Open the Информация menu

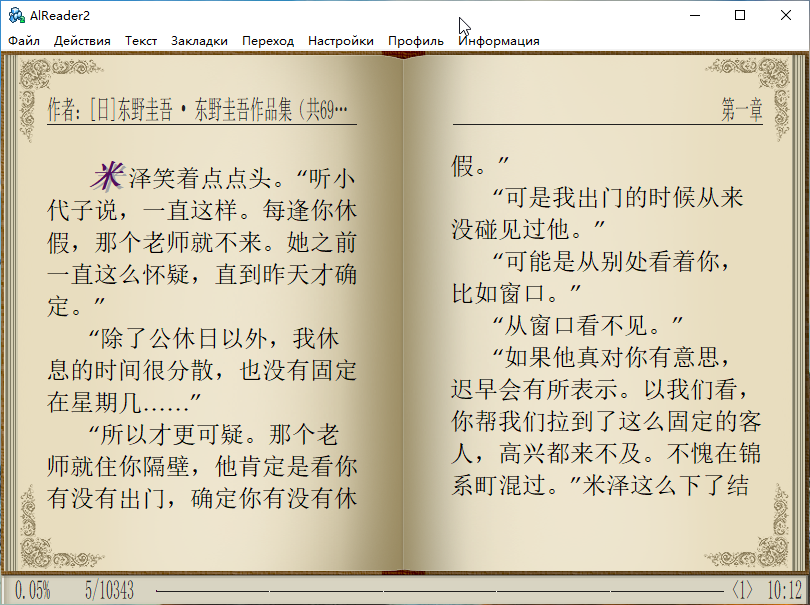[499, 41]
